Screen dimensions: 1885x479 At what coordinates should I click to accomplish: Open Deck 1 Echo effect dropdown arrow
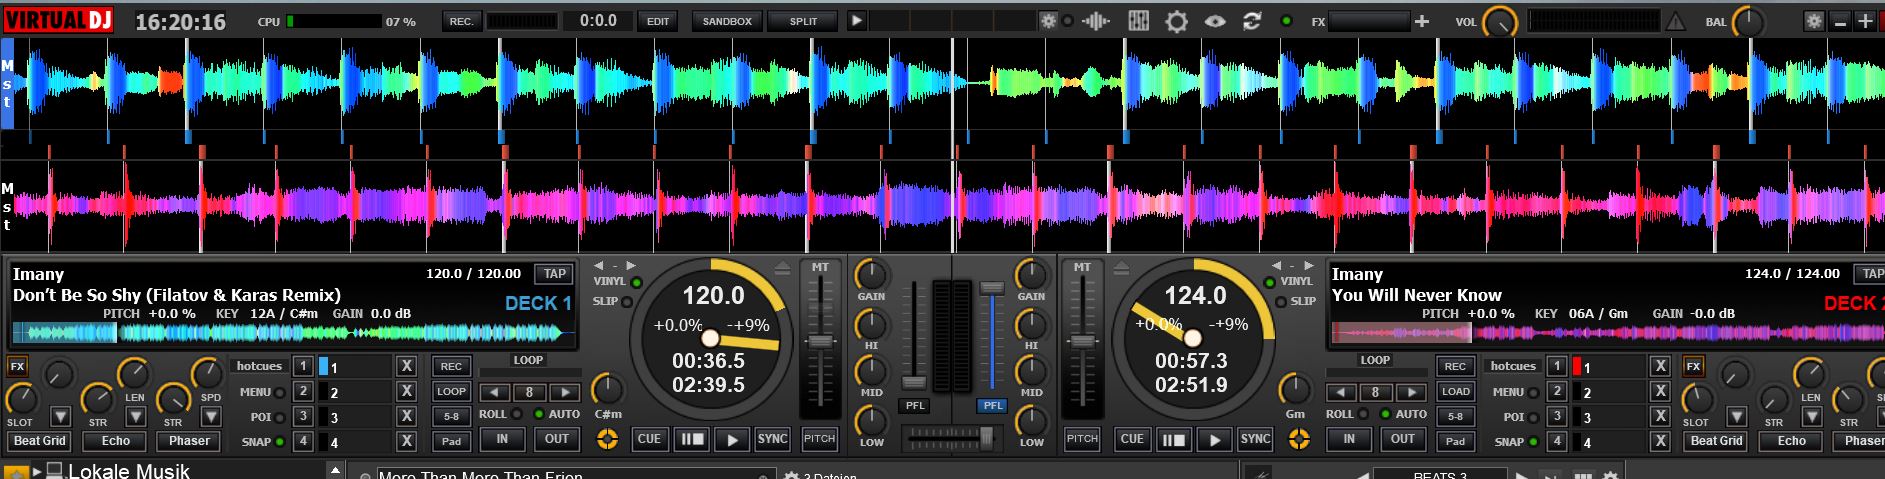tap(136, 416)
